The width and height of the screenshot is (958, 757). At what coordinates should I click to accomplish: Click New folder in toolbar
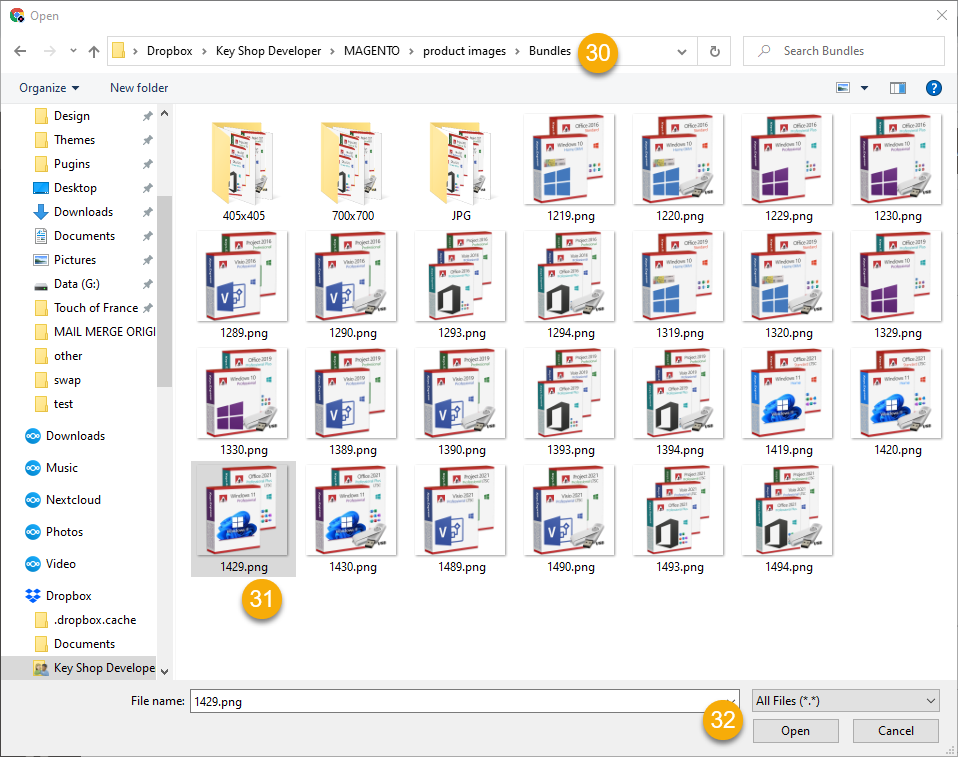coord(139,88)
